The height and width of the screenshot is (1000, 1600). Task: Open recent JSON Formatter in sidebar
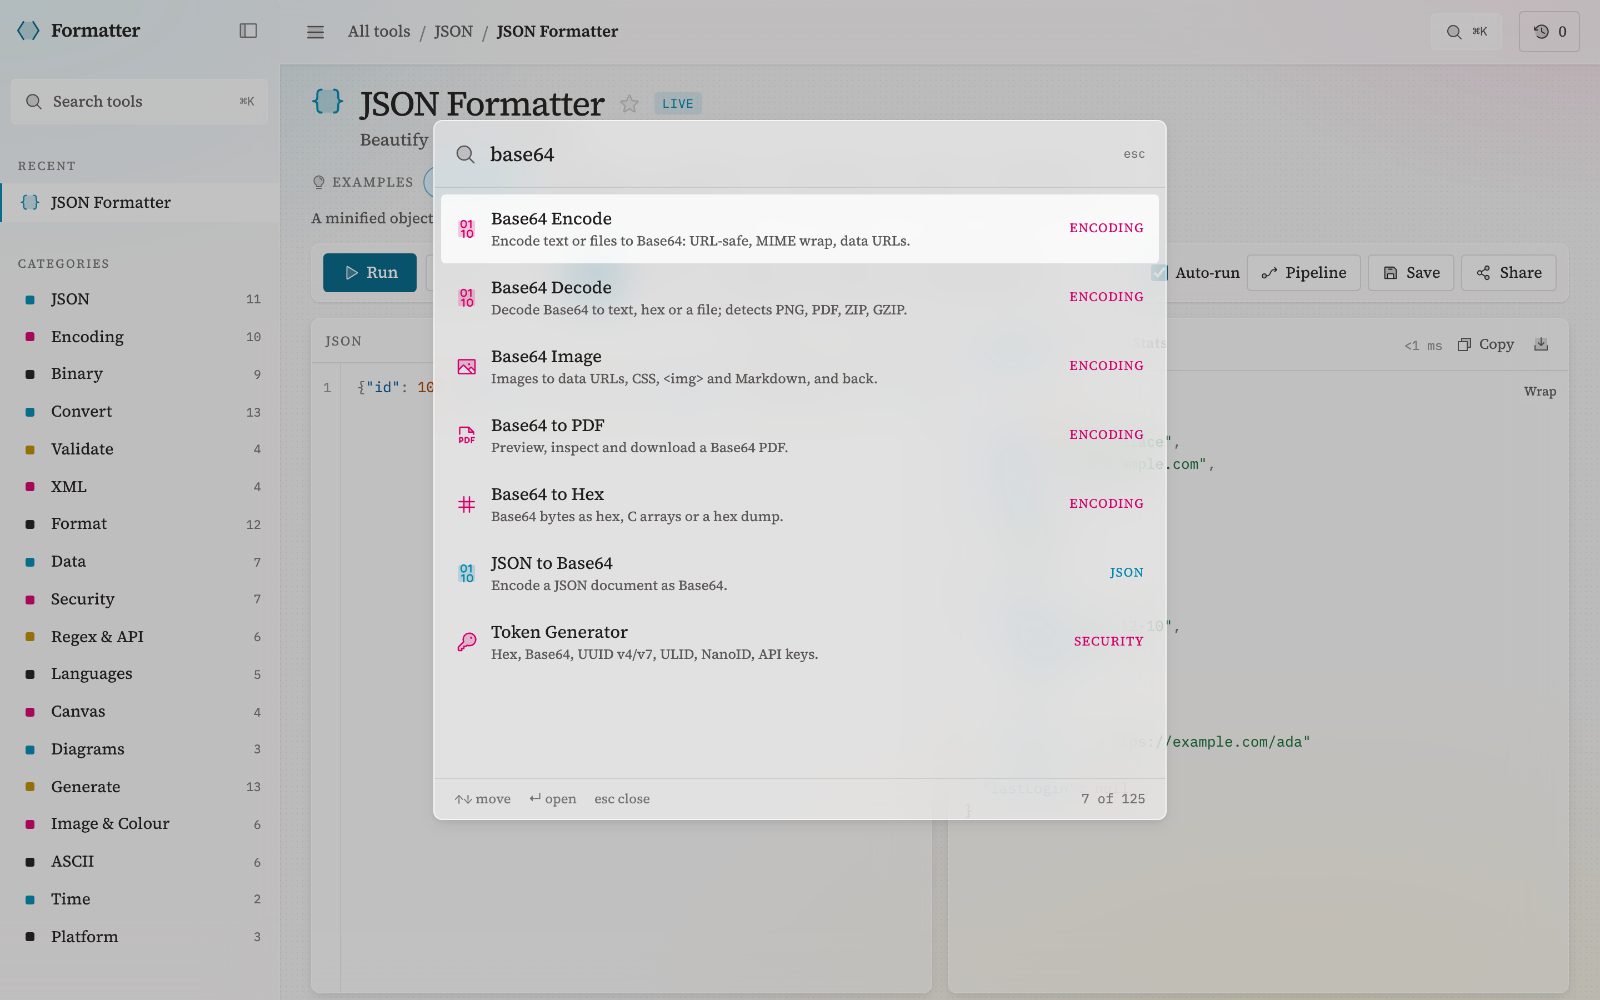click(140, 202)
